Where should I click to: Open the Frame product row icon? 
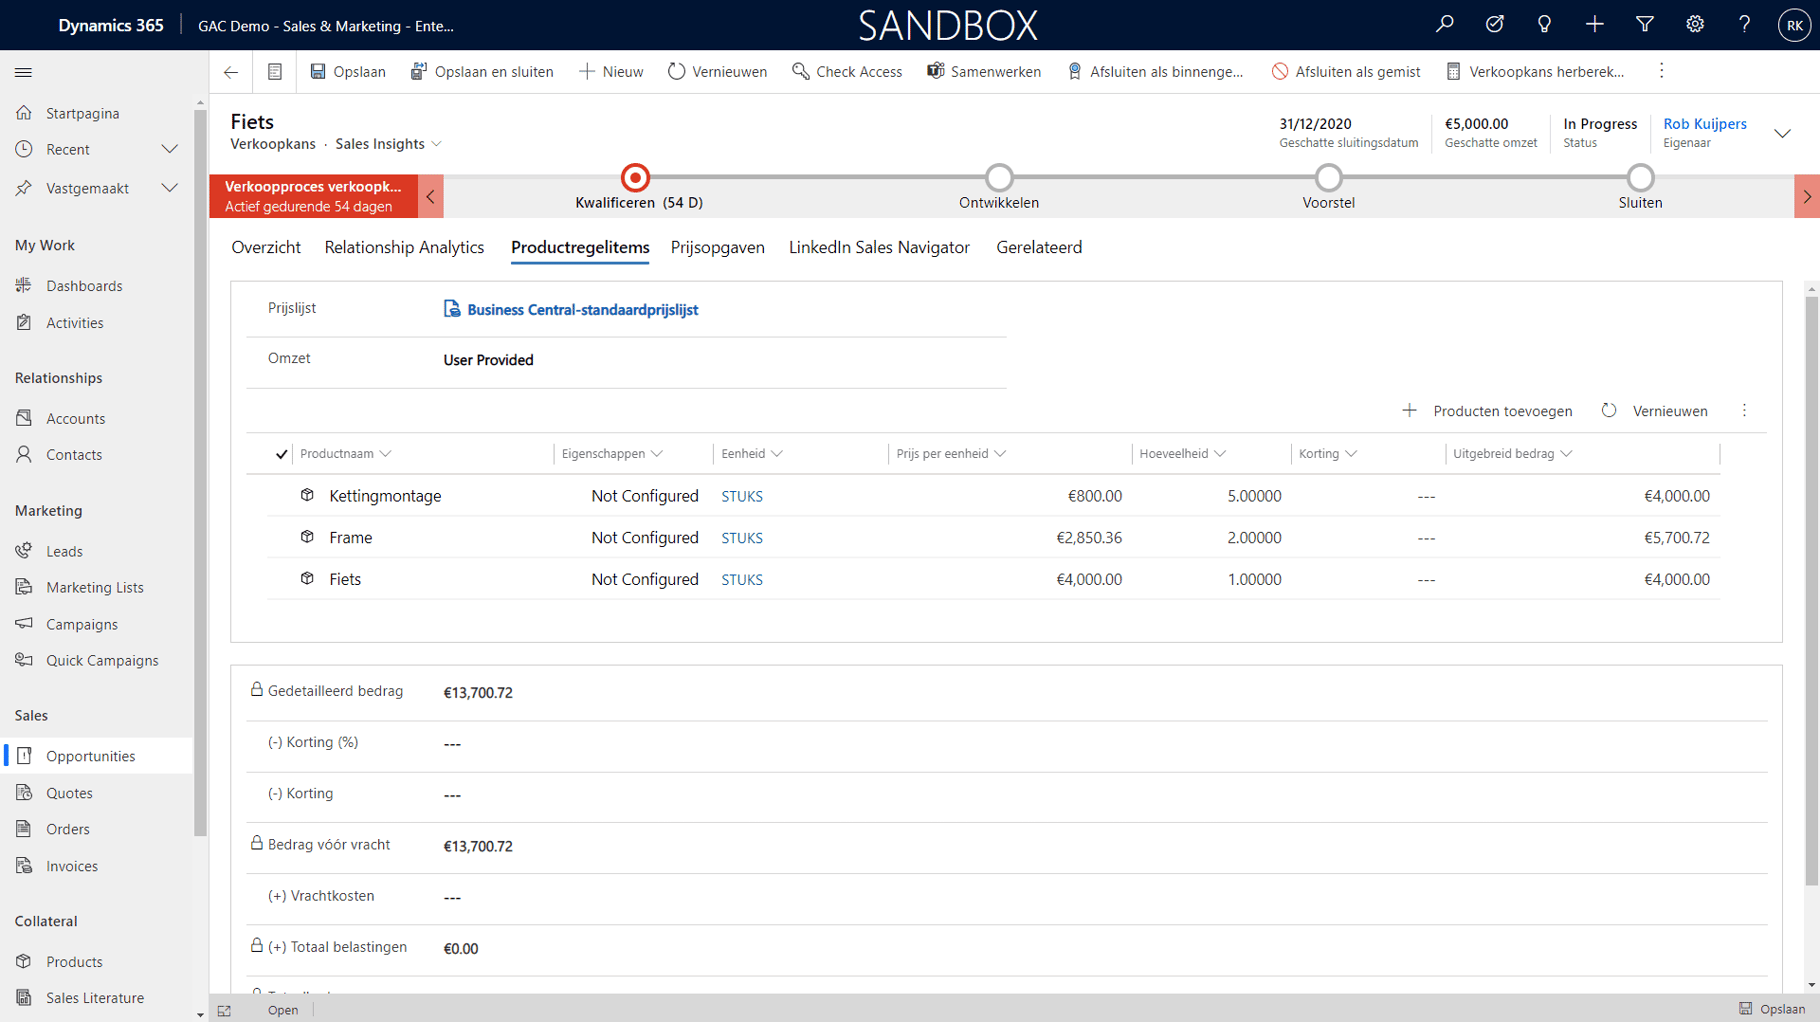(x=307, y=537)
